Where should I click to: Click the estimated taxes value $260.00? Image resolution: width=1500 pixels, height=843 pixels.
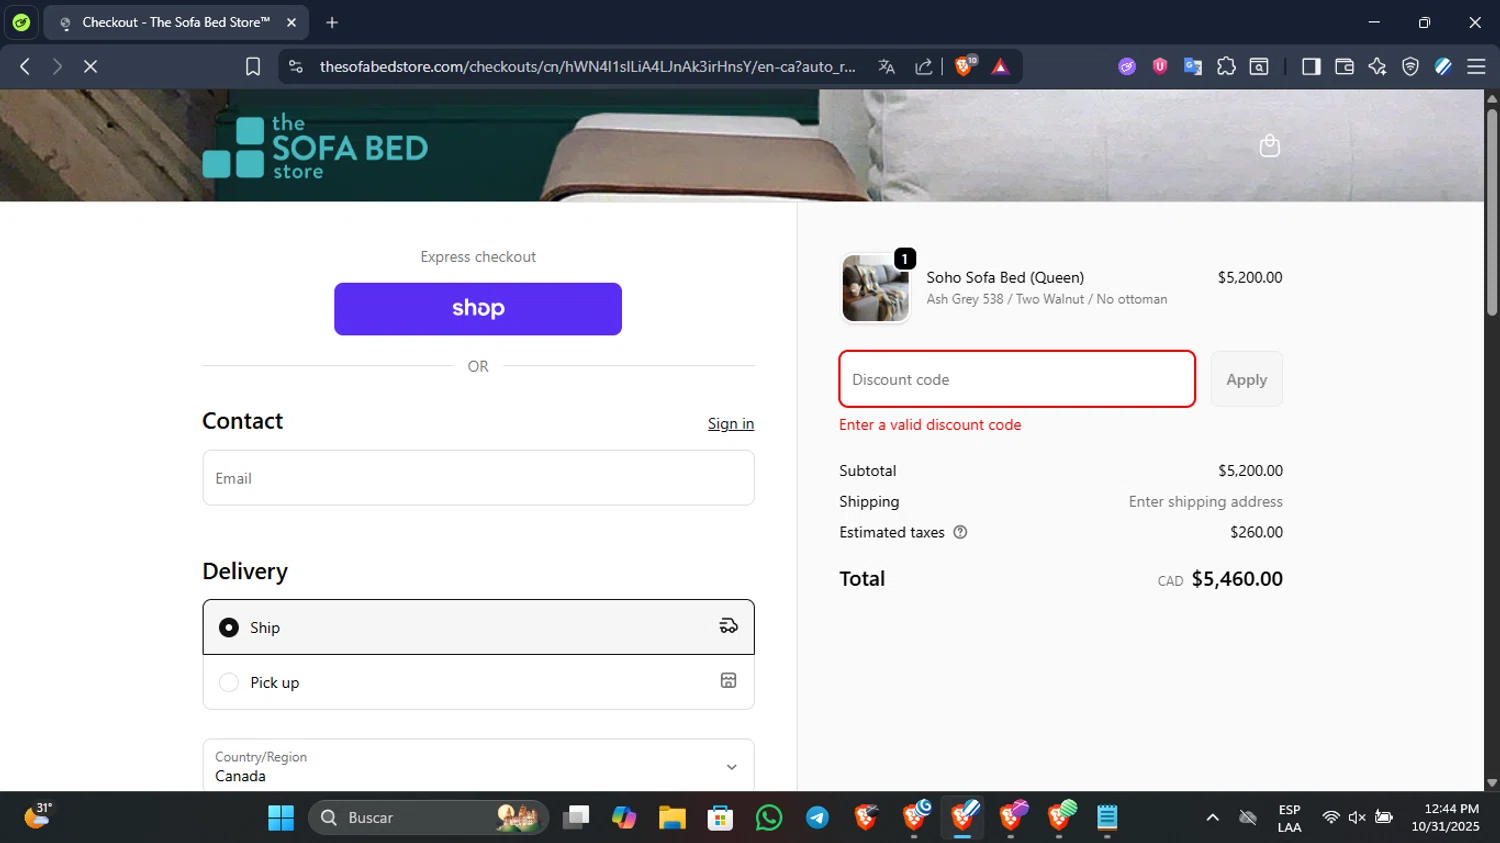click(x=1256, y=533)
